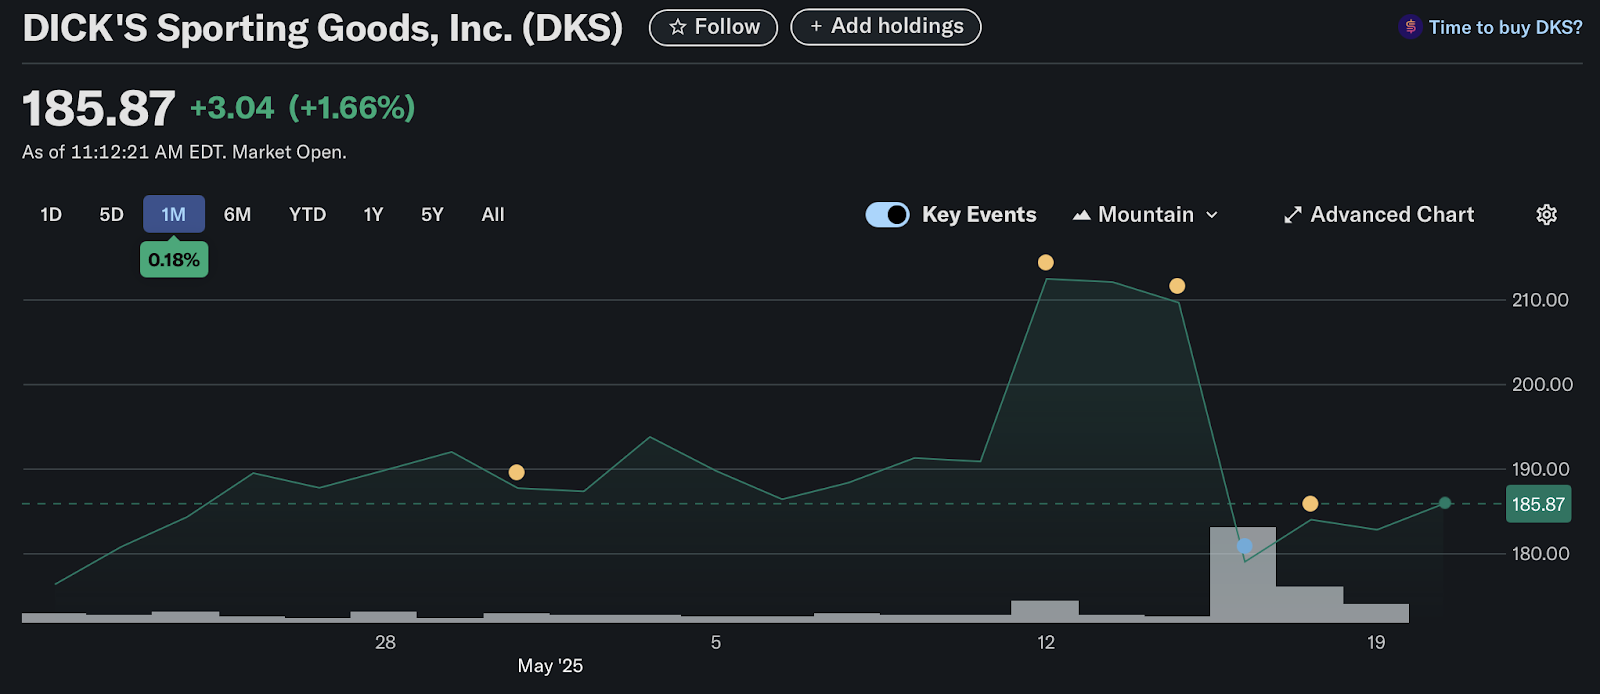
Task: Expand the Mountain chart type dropdown
Action: [x=1146, y=215]
